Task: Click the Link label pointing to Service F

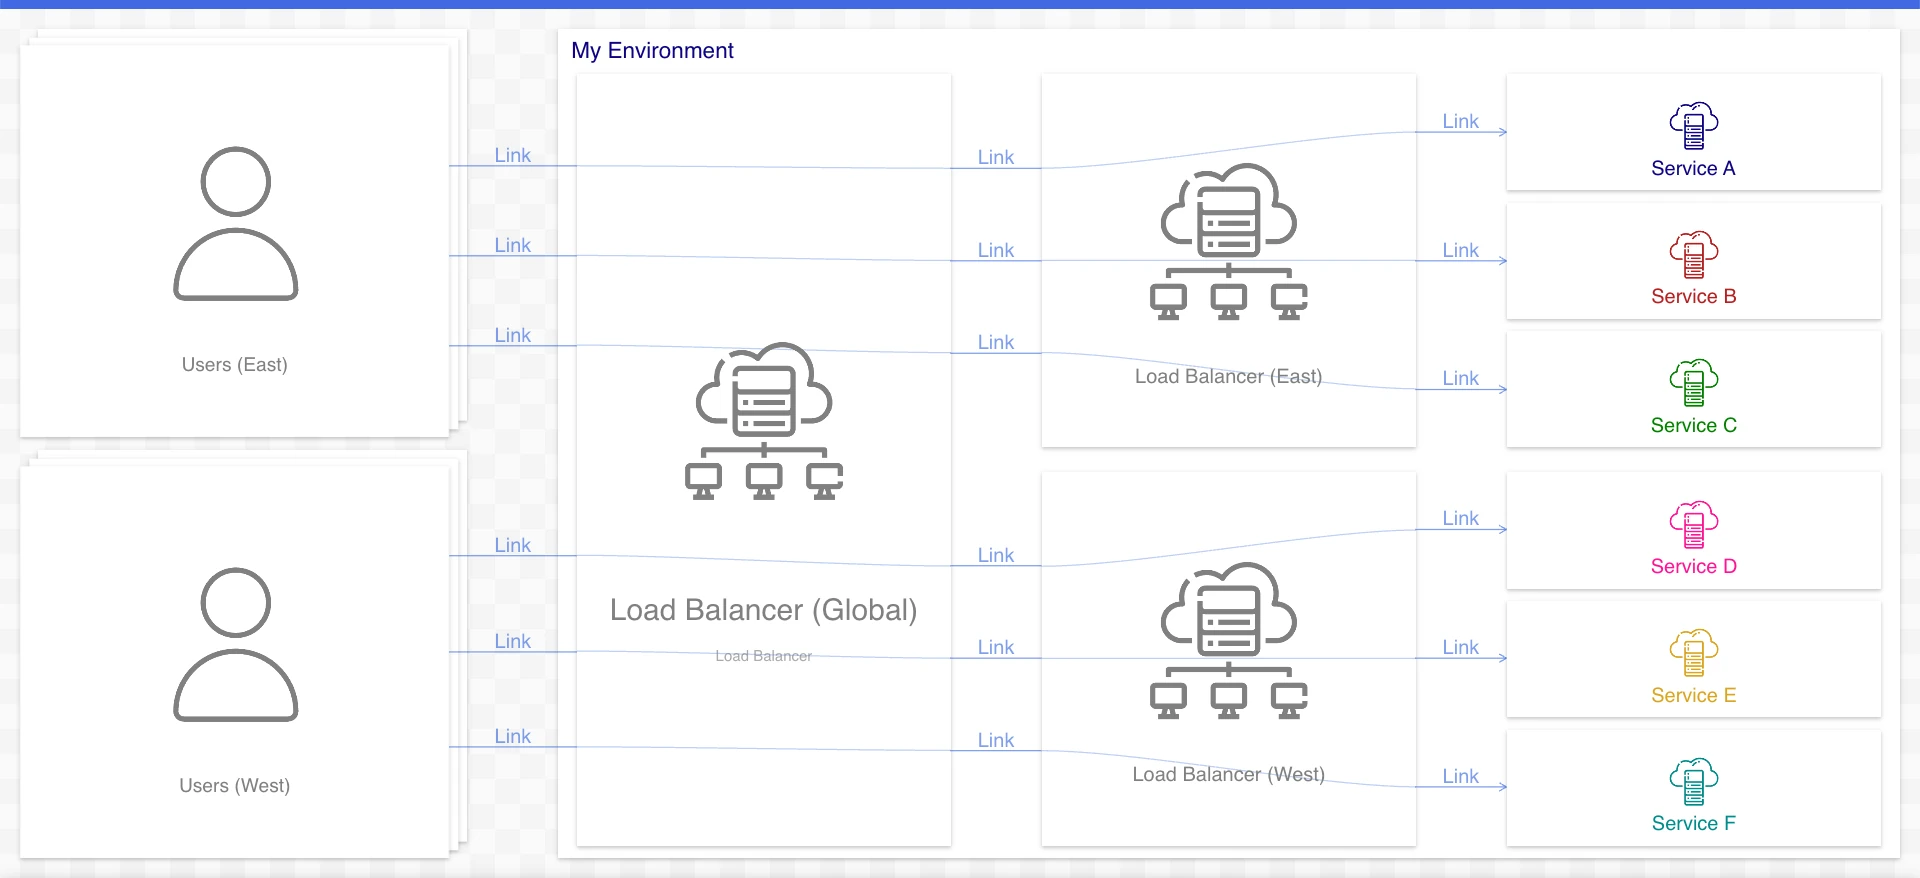Action: [1460, 776]
